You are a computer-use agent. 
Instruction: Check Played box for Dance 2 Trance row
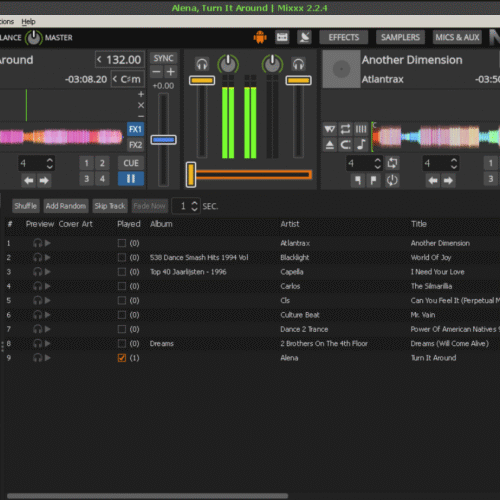[x=122, y=329]
